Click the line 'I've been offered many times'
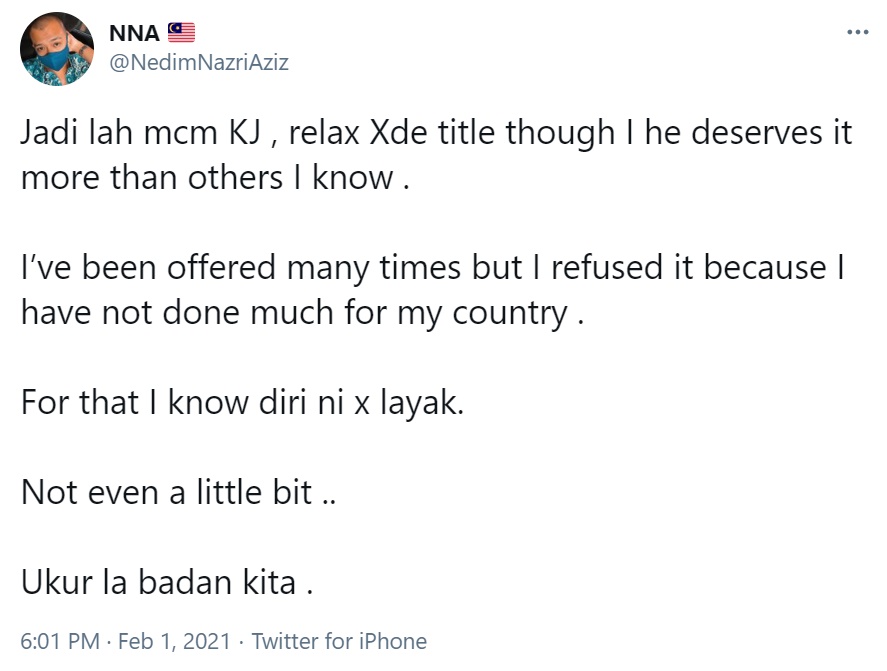The width and height of the screenshot is (887, 671). 433,268
